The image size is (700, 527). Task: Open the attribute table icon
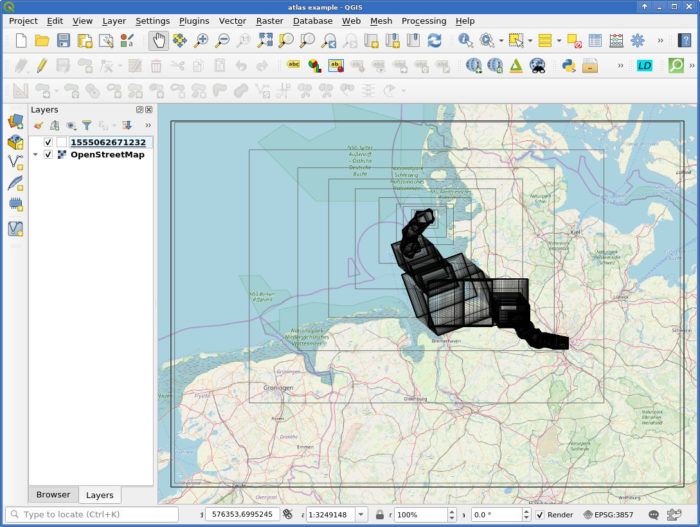[595, 41]
